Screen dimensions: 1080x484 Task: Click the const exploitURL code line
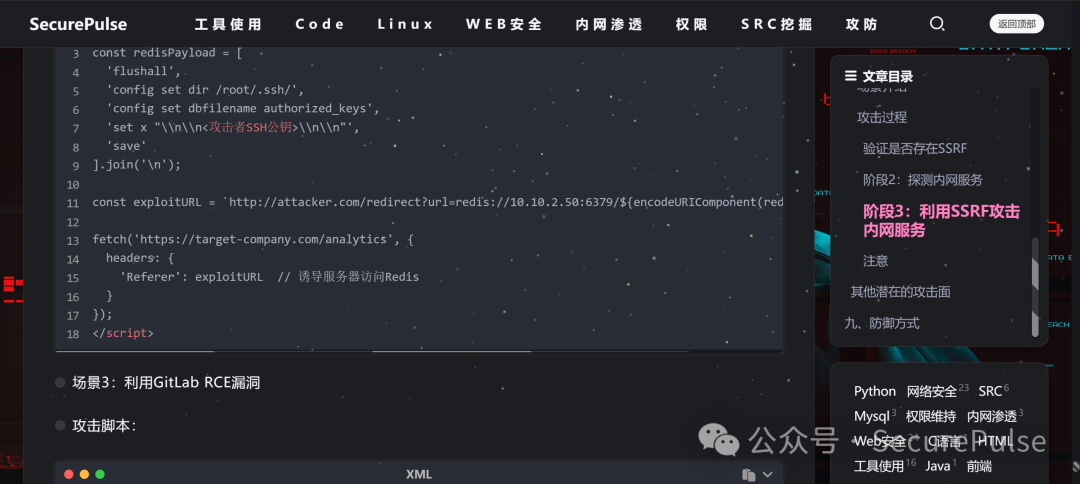coord(437,202)
